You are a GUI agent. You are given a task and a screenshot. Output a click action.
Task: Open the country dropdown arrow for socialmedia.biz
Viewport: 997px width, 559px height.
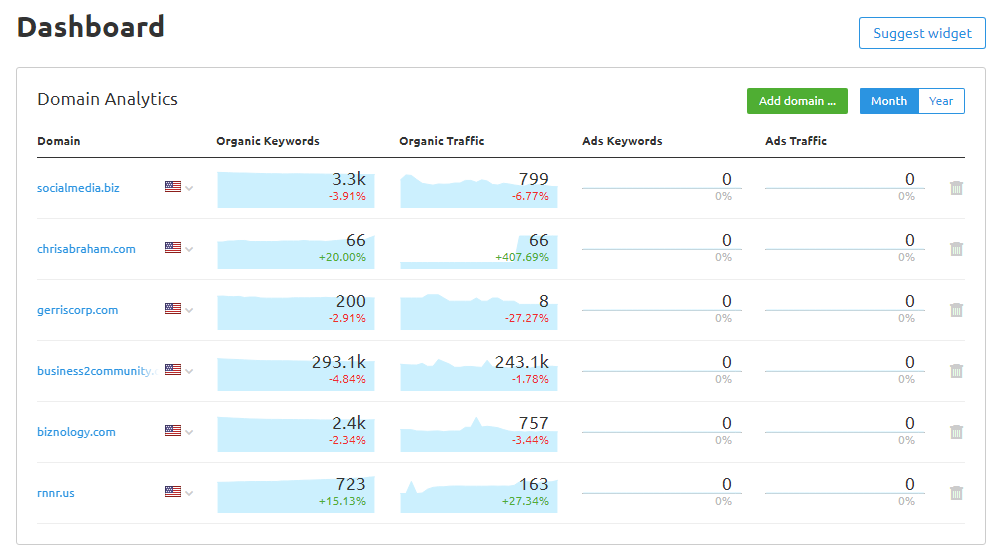click(x=189, y=188)
